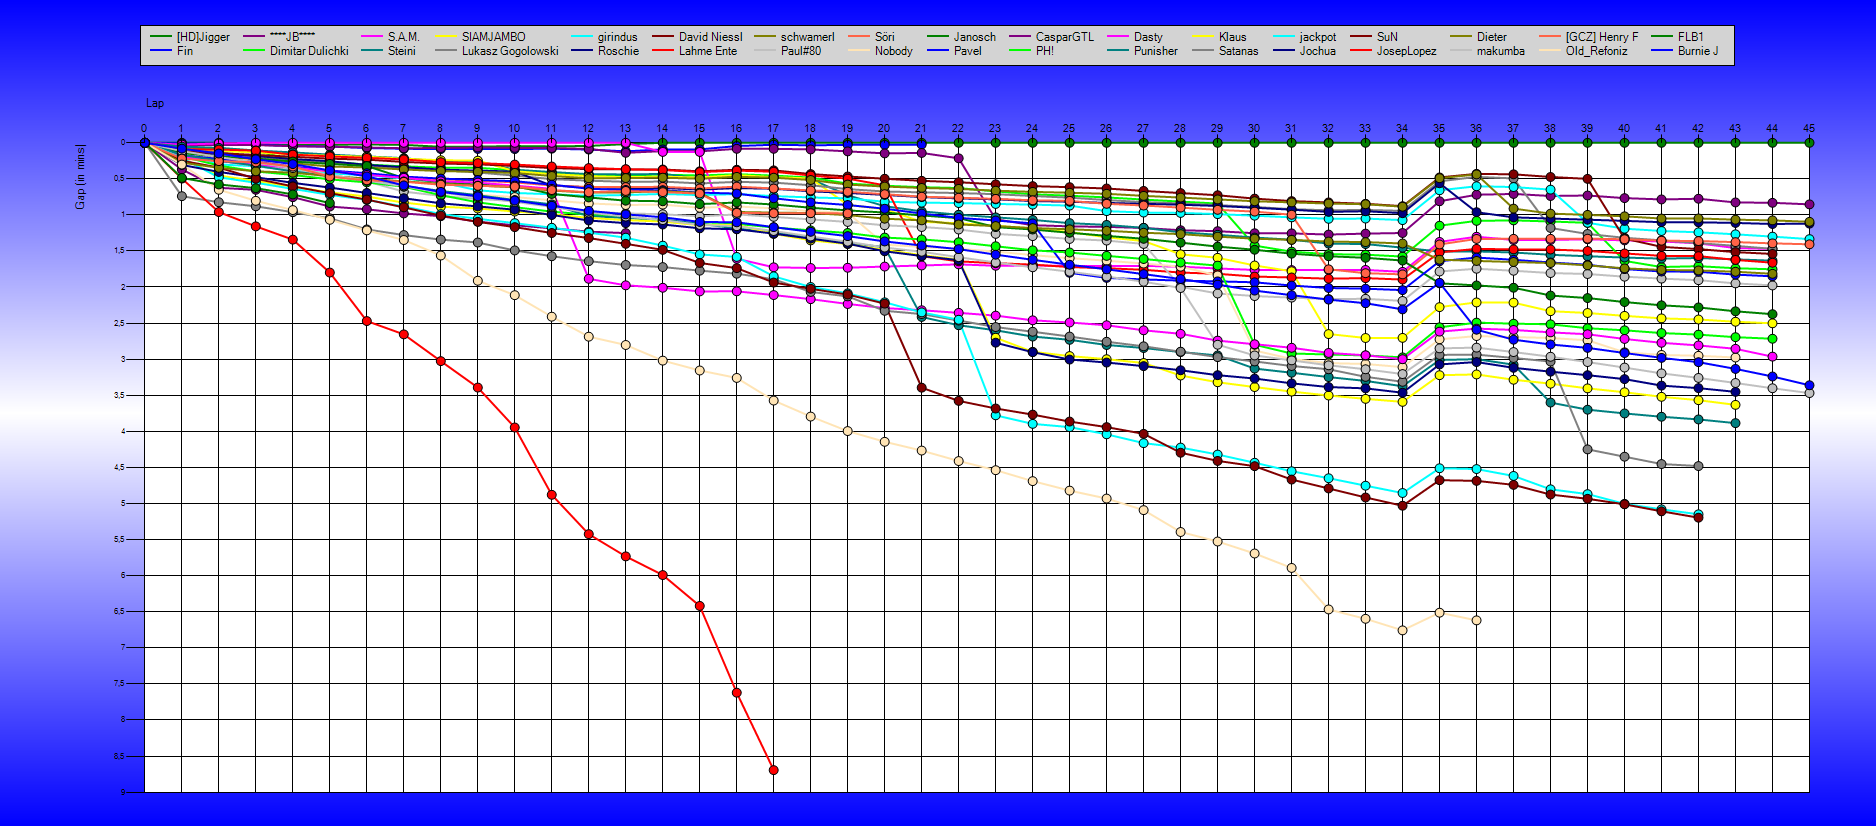The width and height of the screenshot is (1876, 826).
Task: Click the peach line swatch beside Nobody
Action: [860, 51]
